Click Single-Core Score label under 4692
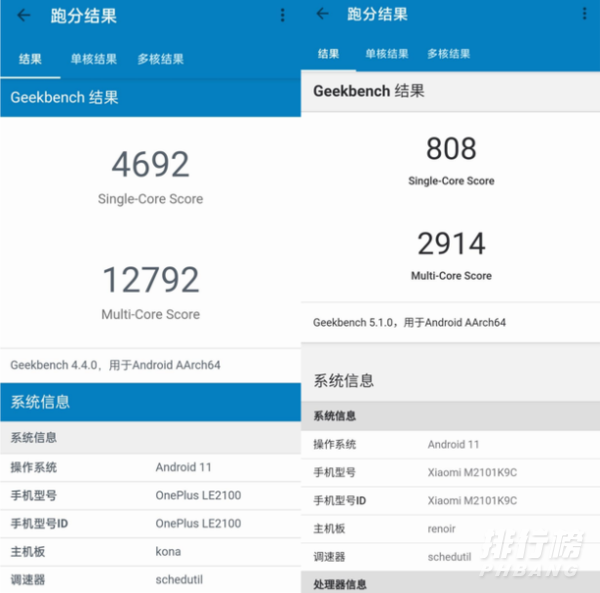The height and width of the screenshot is (593, 600). coord(150,199)
